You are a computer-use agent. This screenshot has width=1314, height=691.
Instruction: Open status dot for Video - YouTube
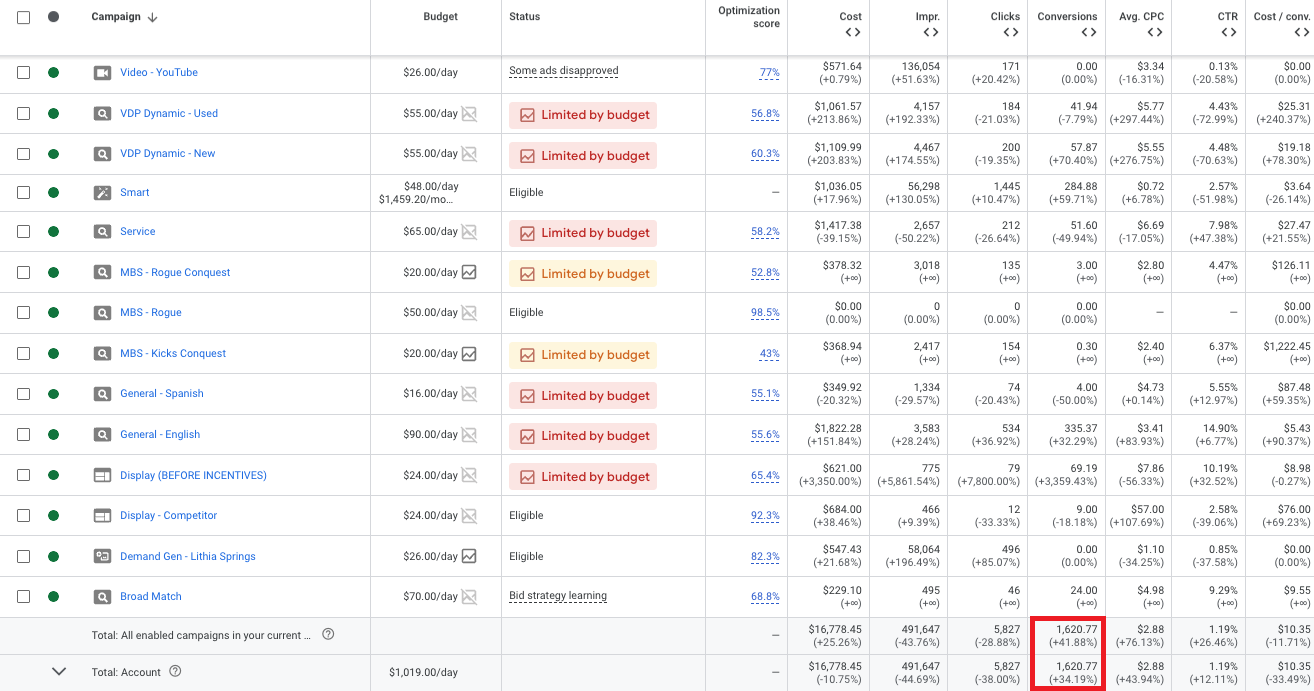pyautogui.click(x=54, y=72)
